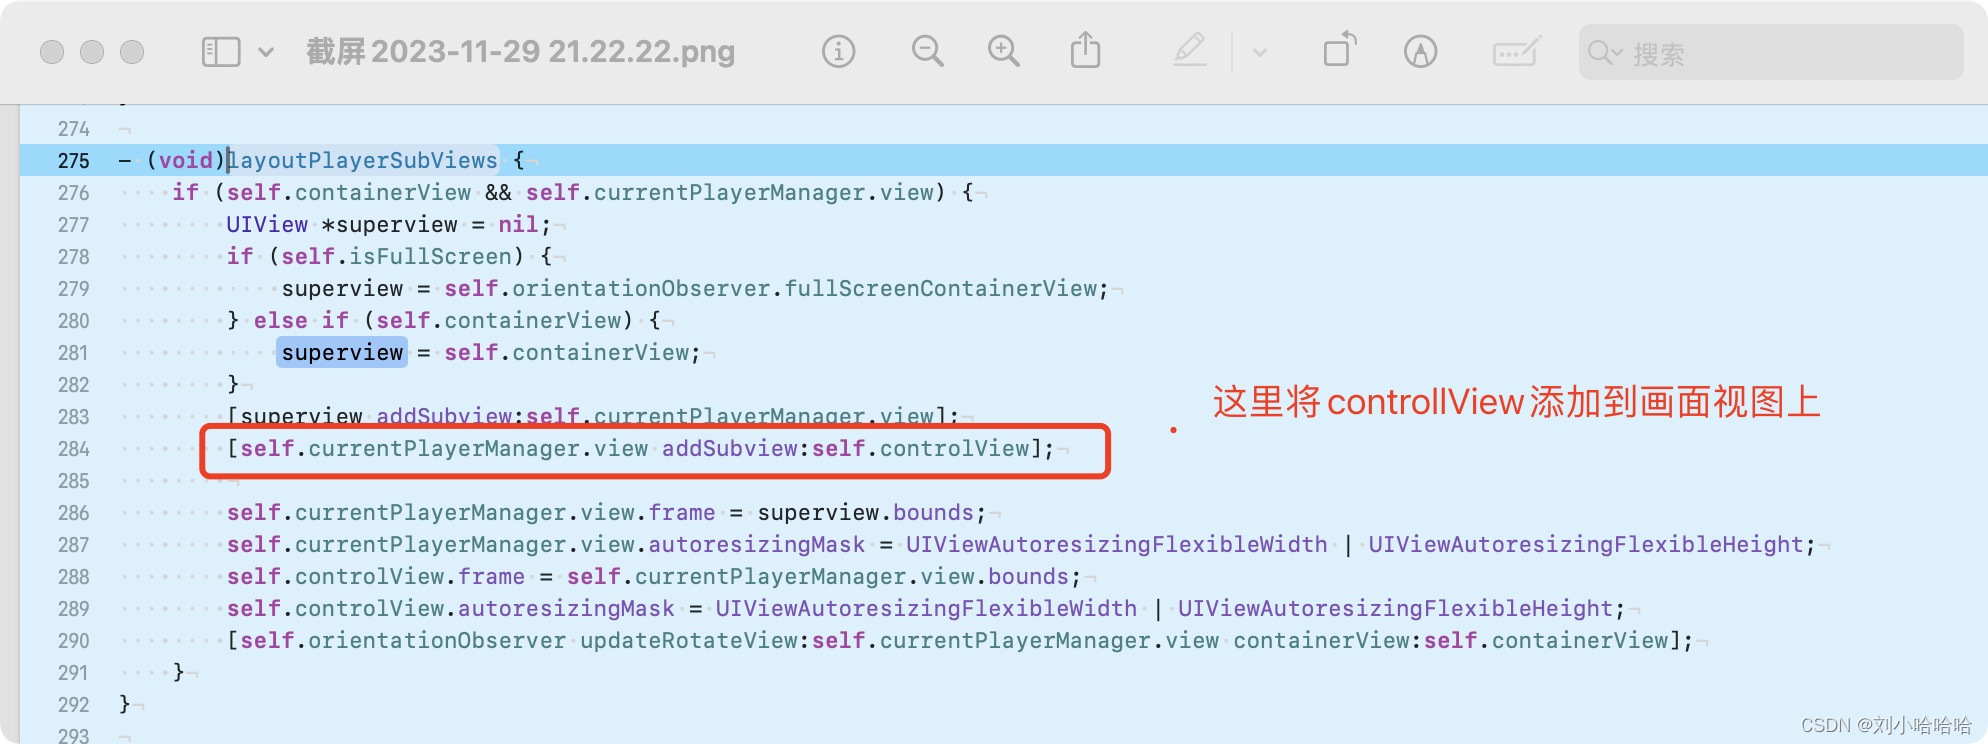This screenshot has height=744, width=1988.
Task: Zoom in on the image
Action: click(1003, 51)
